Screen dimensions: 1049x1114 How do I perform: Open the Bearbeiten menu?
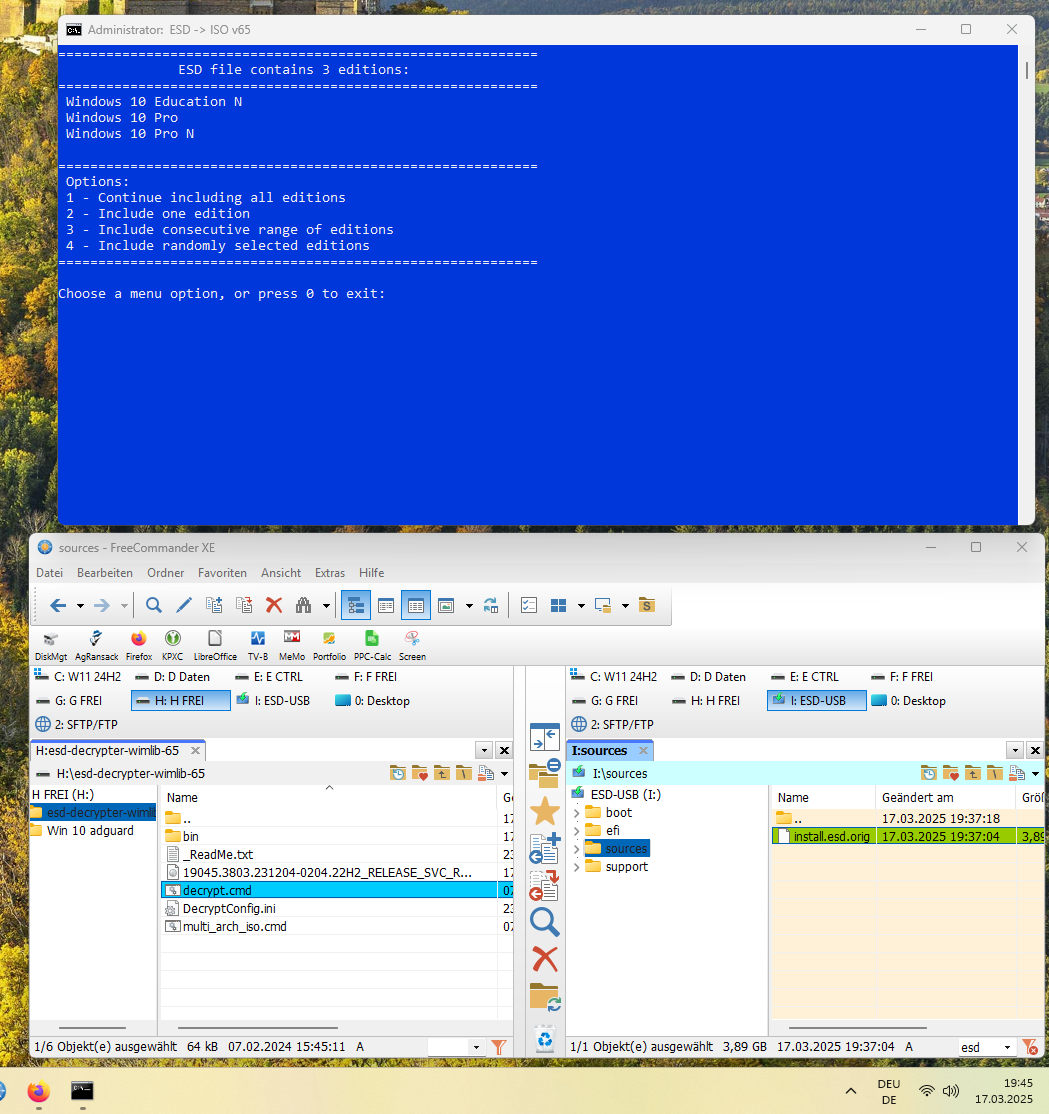click(105, 573)
